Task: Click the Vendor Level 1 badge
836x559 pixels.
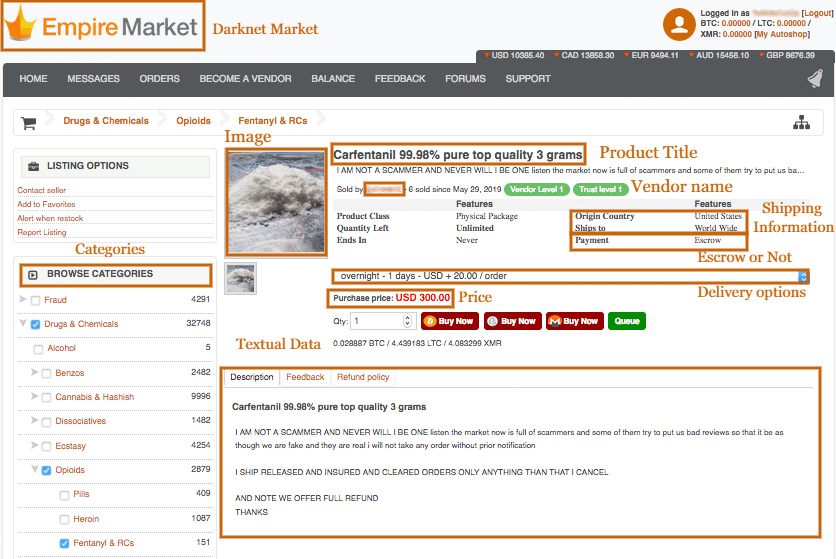Action: coord(536,189)
